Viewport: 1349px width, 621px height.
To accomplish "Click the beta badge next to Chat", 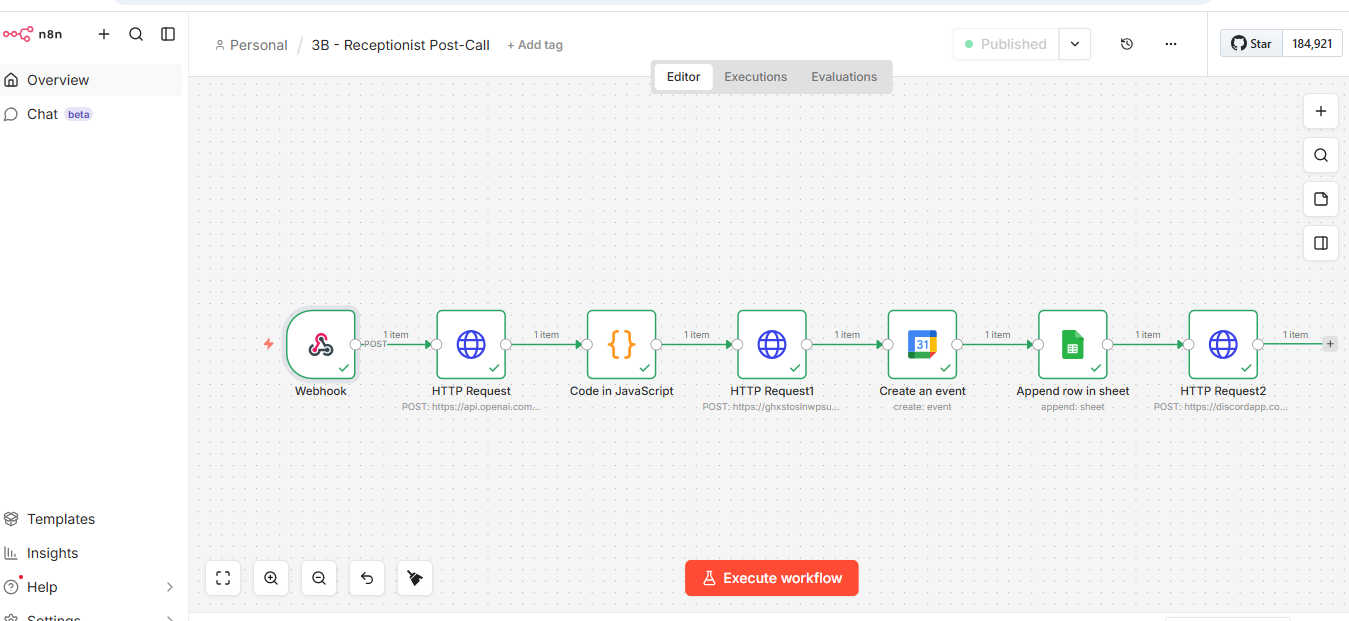I will [x=79, y=114].
